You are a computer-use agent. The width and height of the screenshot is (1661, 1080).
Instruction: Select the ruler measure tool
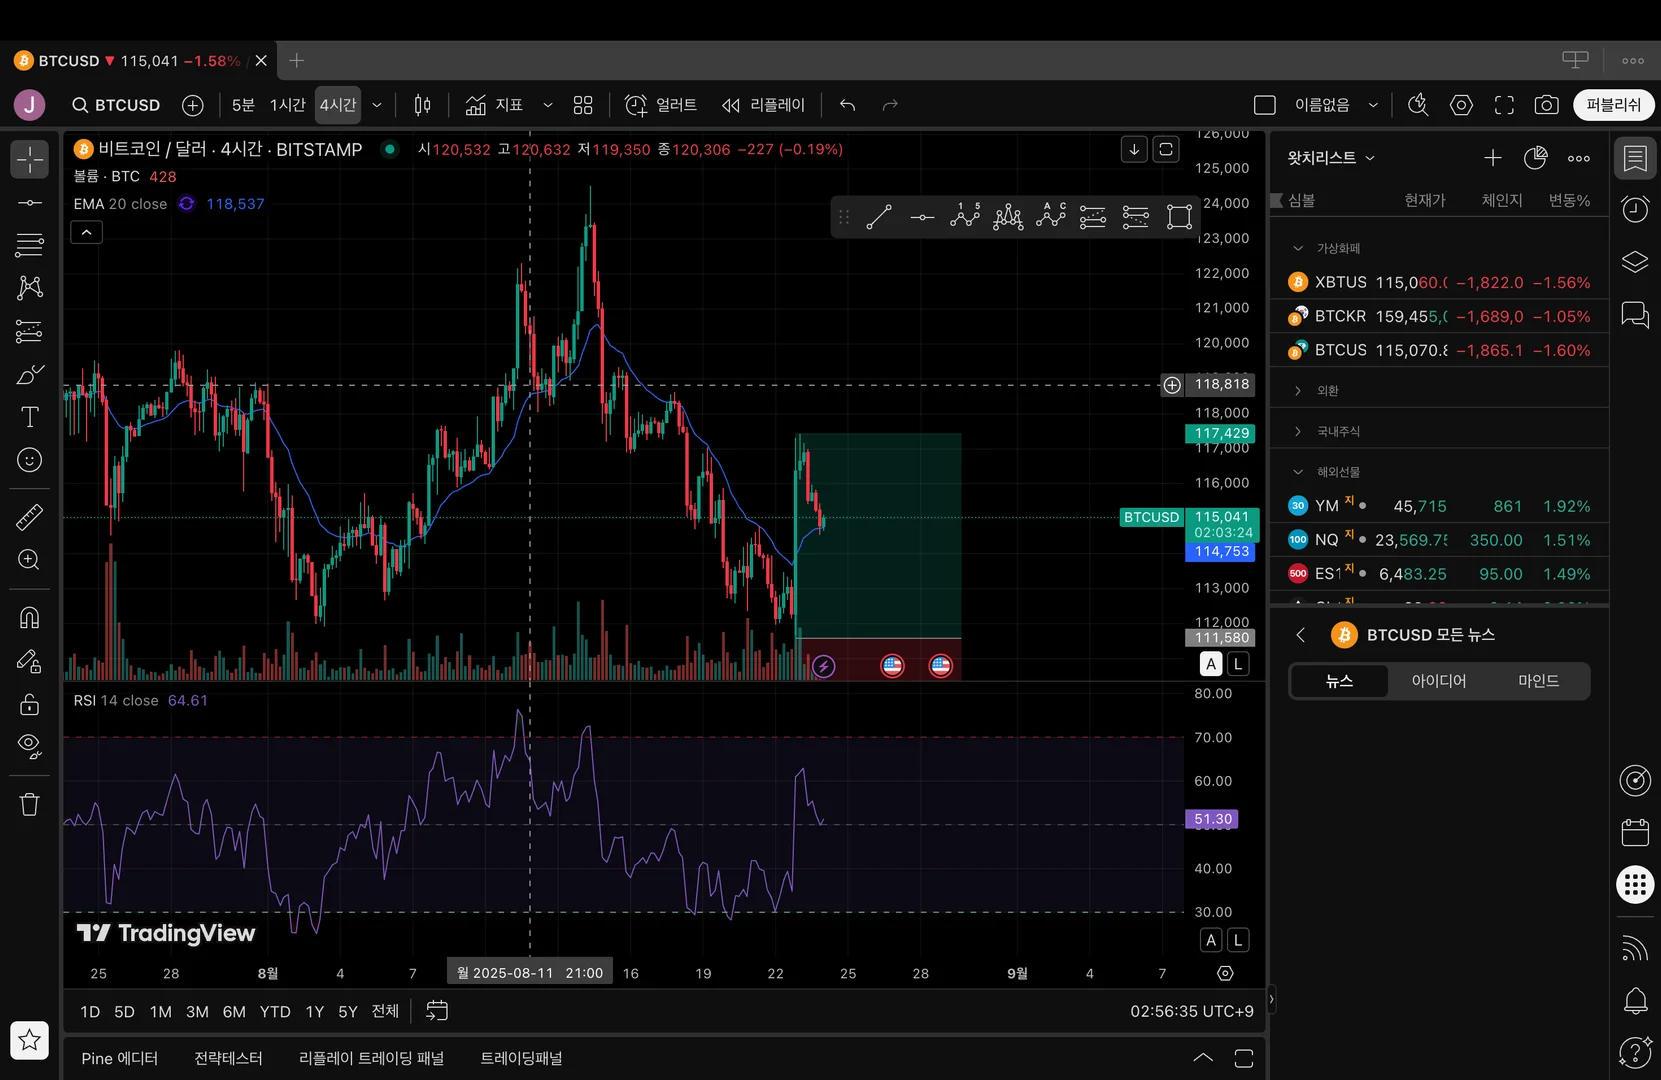click(30, 517)
